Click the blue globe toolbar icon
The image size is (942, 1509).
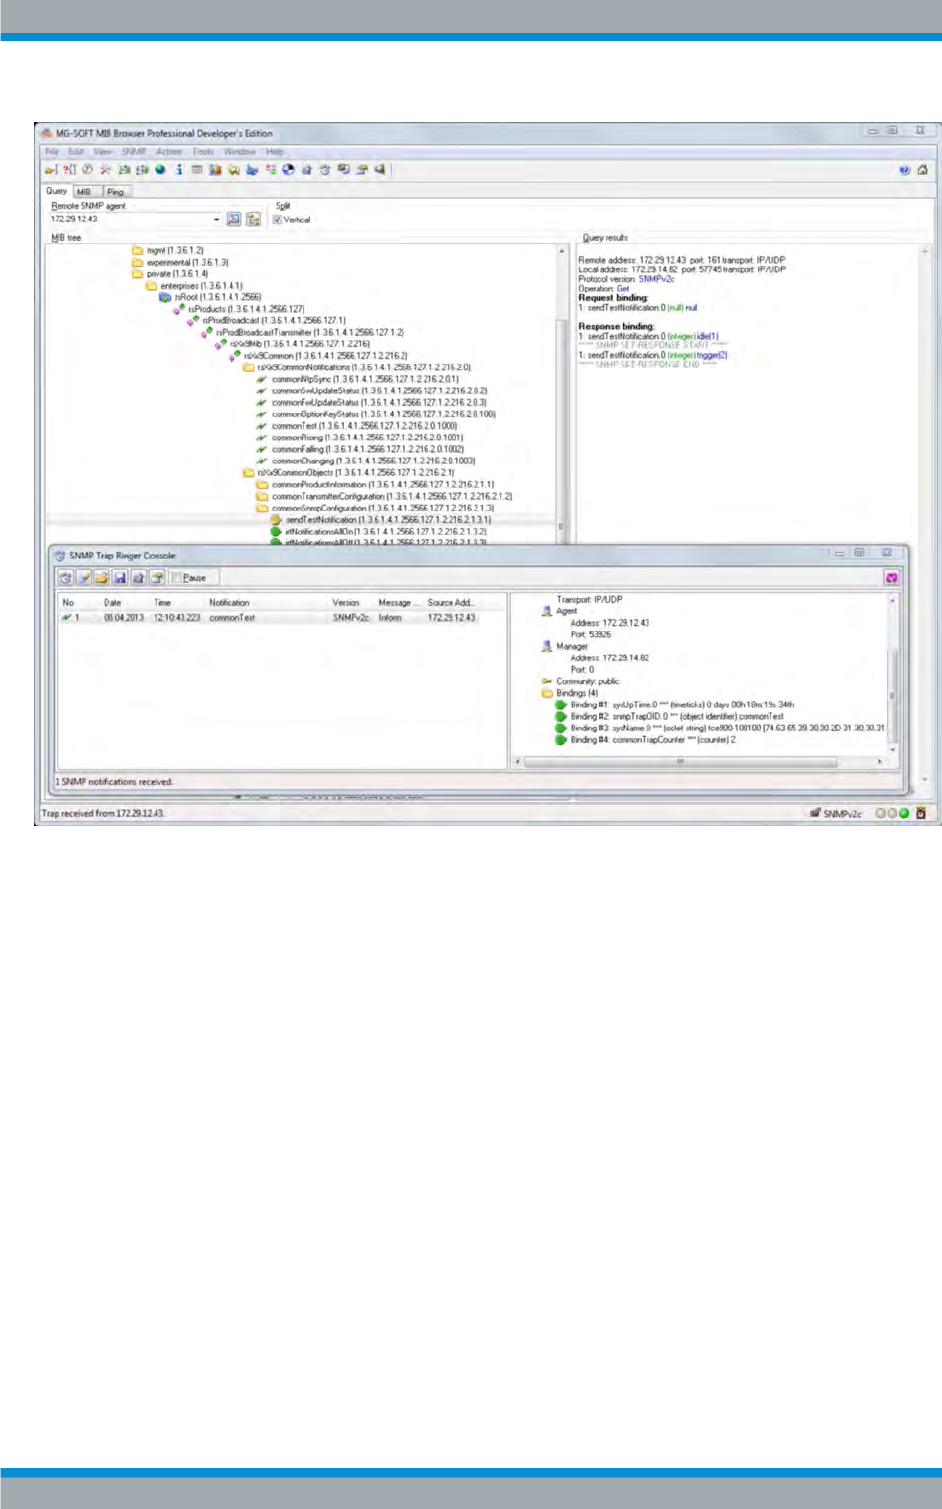tap(160, 170)
